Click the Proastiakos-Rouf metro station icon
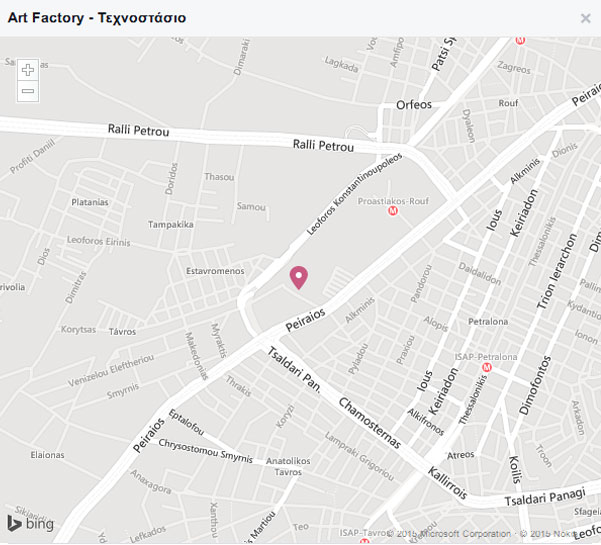This screenshot has height=545, width=601. 393,211
